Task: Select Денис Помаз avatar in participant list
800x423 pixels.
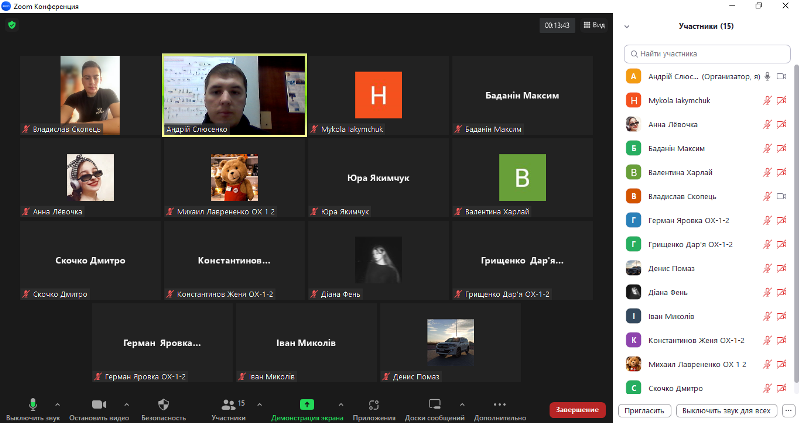Action: 633,268
